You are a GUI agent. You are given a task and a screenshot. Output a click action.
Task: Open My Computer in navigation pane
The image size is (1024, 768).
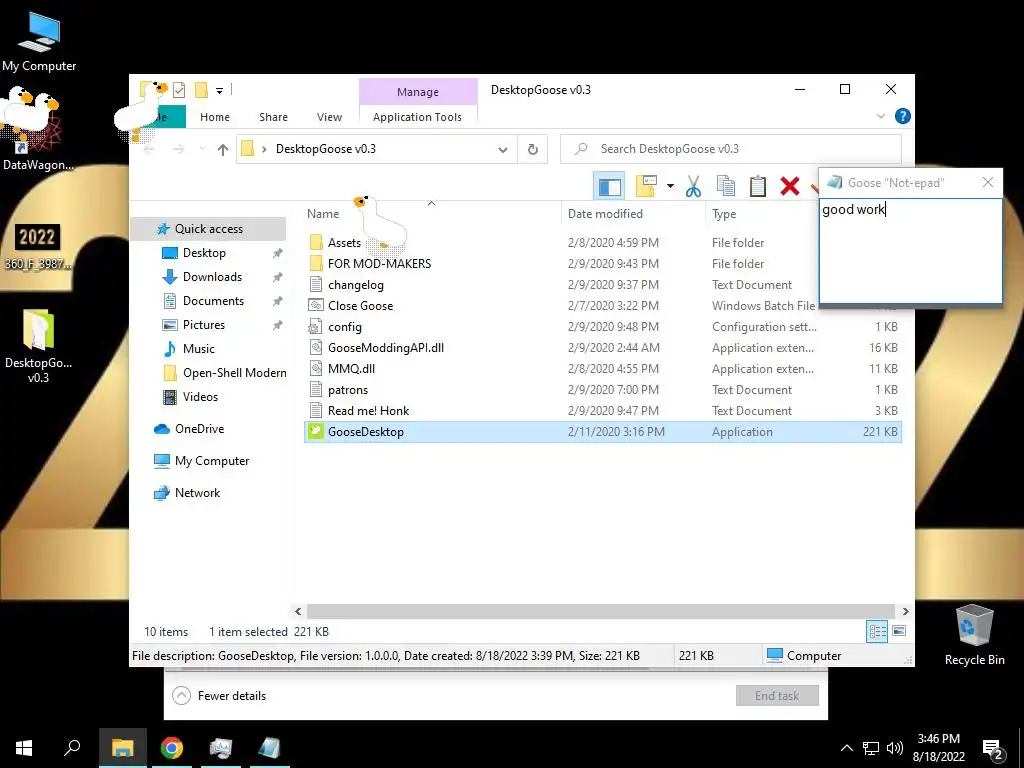[x=212, y=461]
